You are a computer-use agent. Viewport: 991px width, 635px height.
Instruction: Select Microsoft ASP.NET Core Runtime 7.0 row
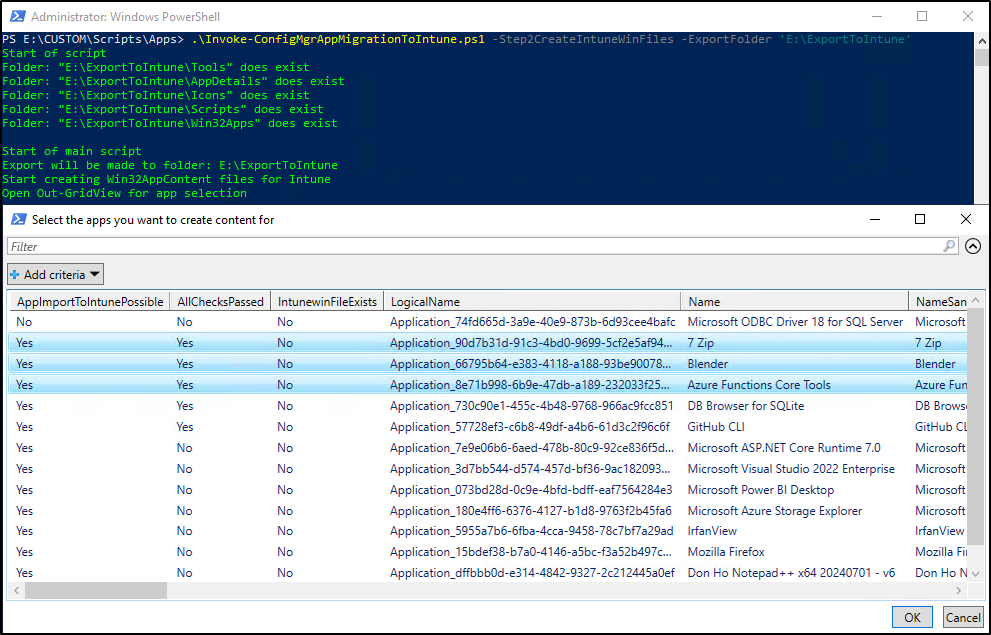pos(487,447)
